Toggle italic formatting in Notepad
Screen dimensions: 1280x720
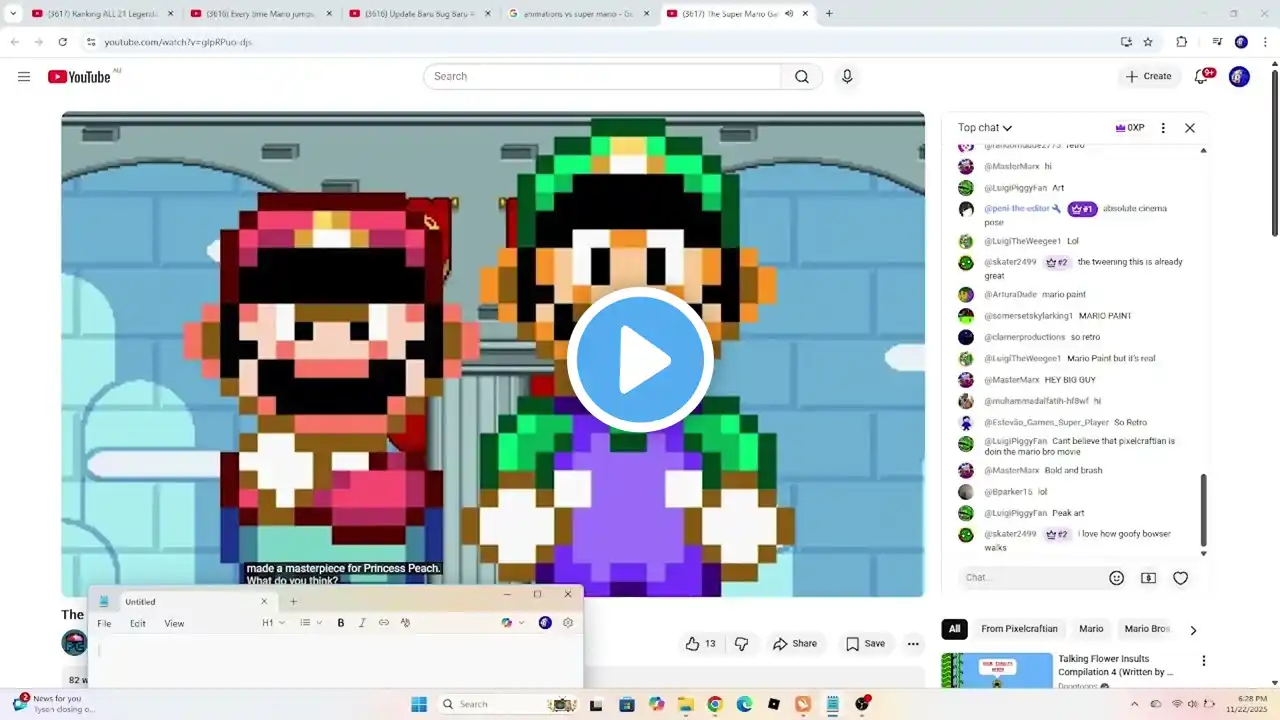point(362,623)
